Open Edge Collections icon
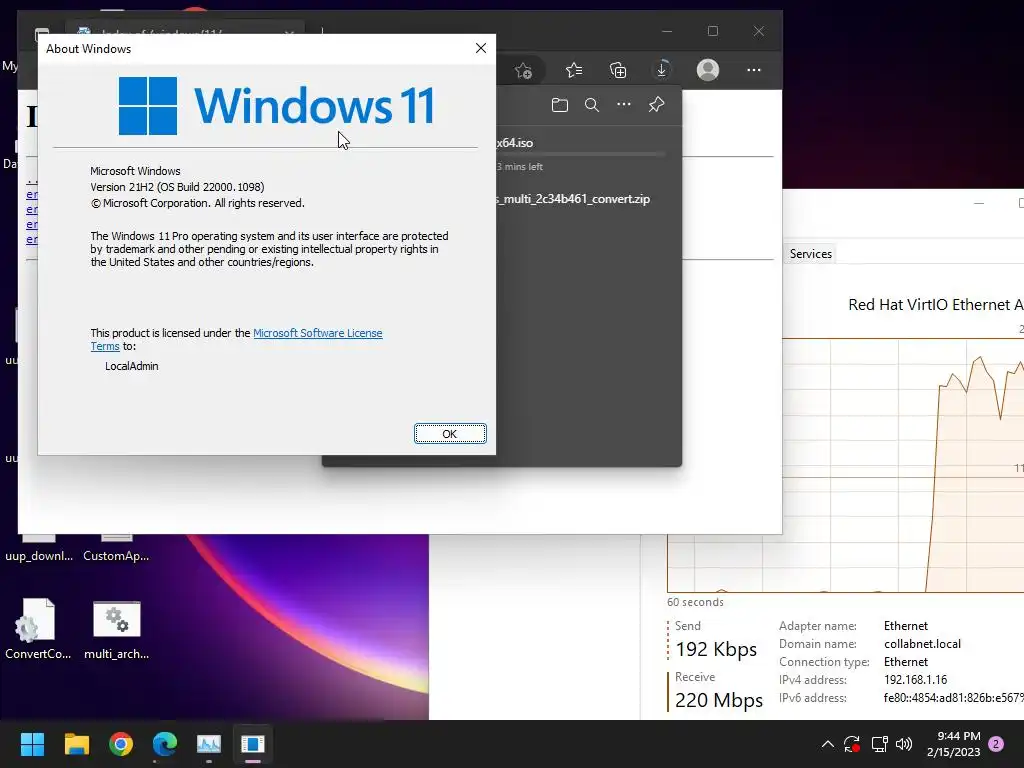The height and width of the screenshot is (768, 1024). point(618,70)
